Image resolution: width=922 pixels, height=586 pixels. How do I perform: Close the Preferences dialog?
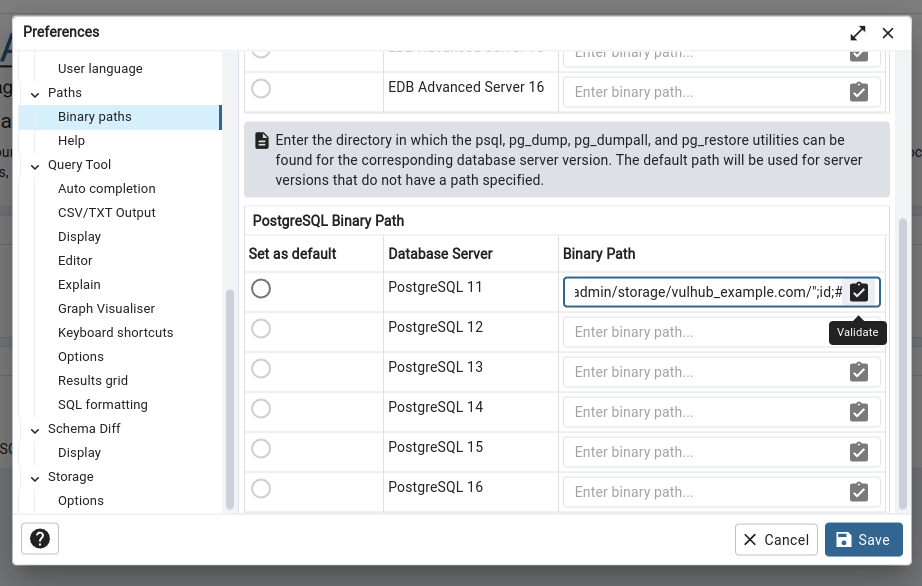888,34
